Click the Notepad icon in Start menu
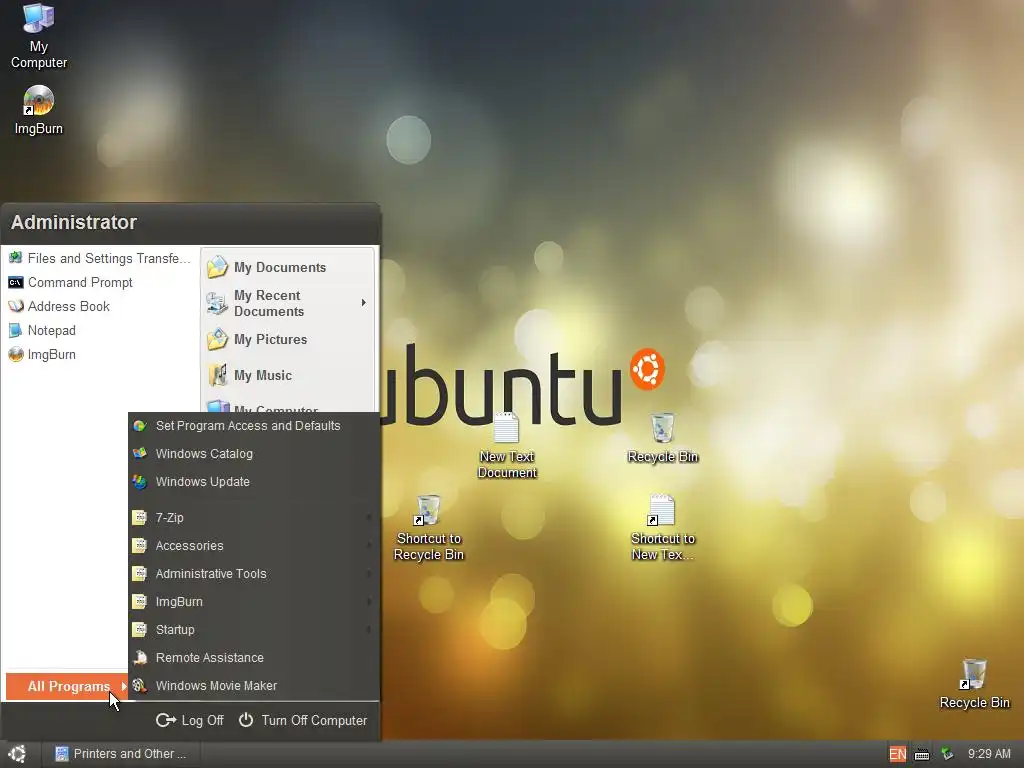The width and height of the screenshot is (1024, 768). pyautogui.click(x=16, y=330)
